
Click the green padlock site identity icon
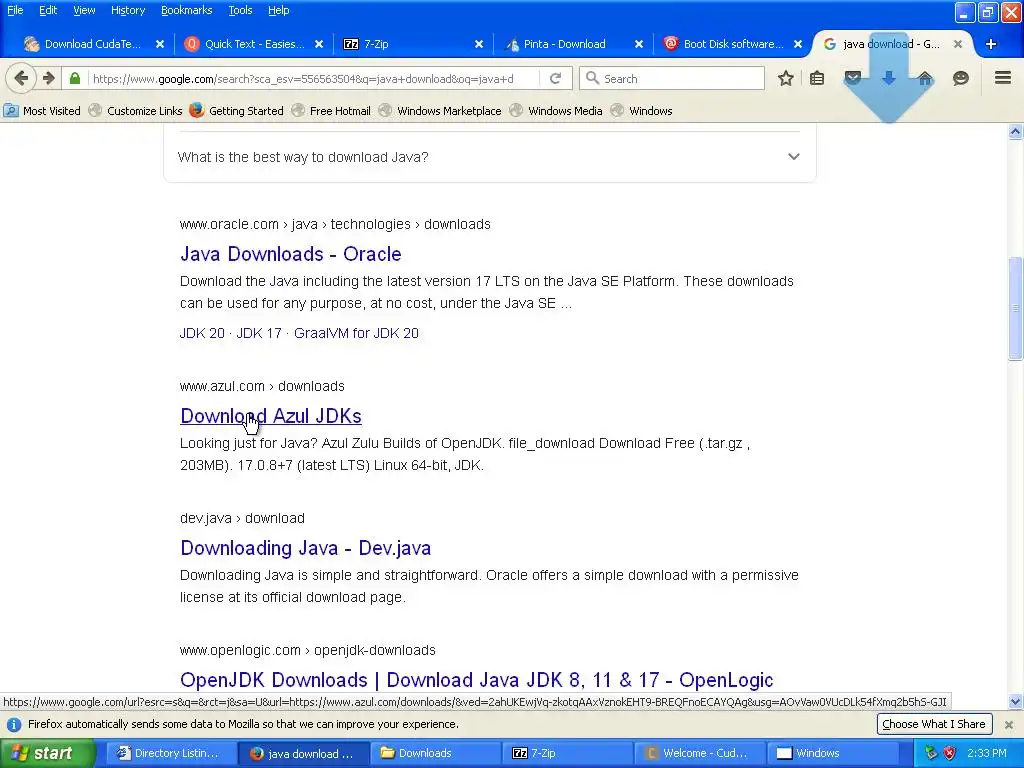point(75,78)
